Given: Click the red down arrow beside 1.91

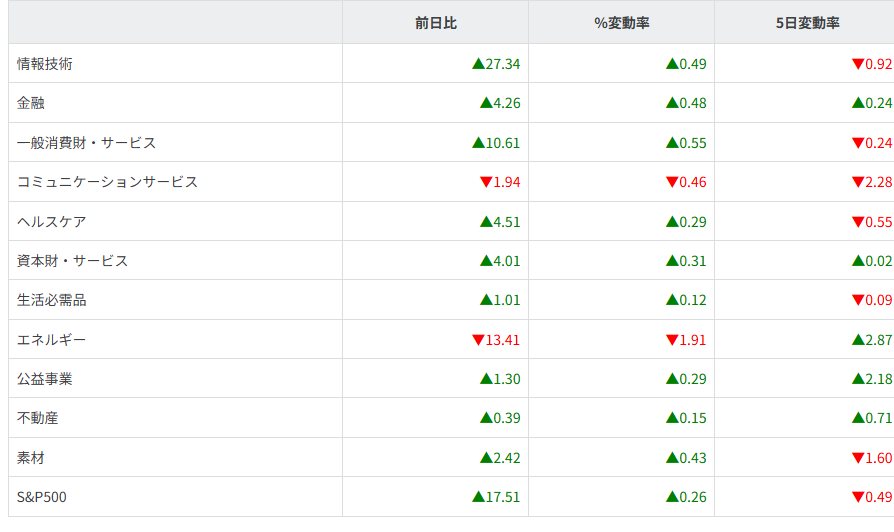Looking at the screenshot, I should pos(672,340).
